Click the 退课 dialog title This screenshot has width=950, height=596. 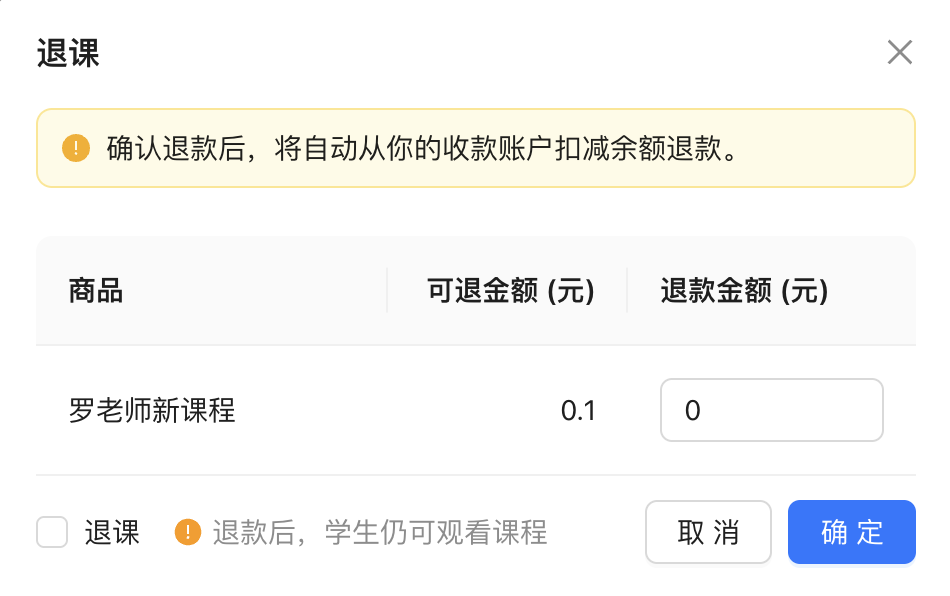pyautogui.click(x=68, y=53)
